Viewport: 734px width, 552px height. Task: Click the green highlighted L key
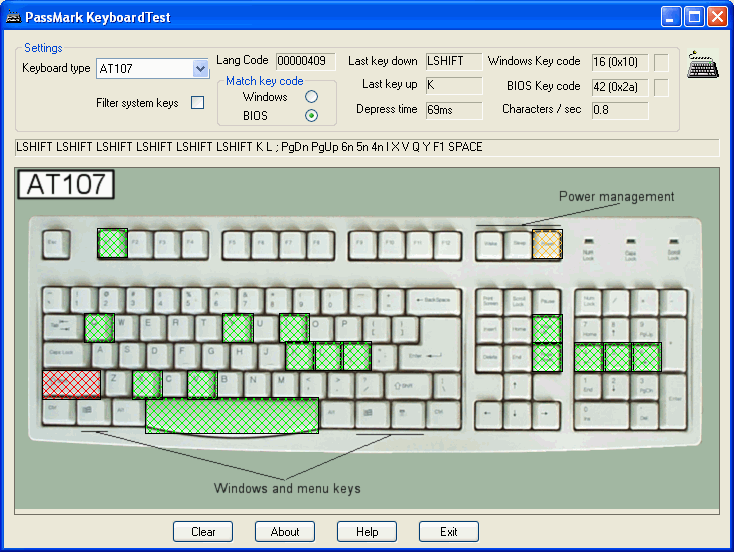point(329,356)
